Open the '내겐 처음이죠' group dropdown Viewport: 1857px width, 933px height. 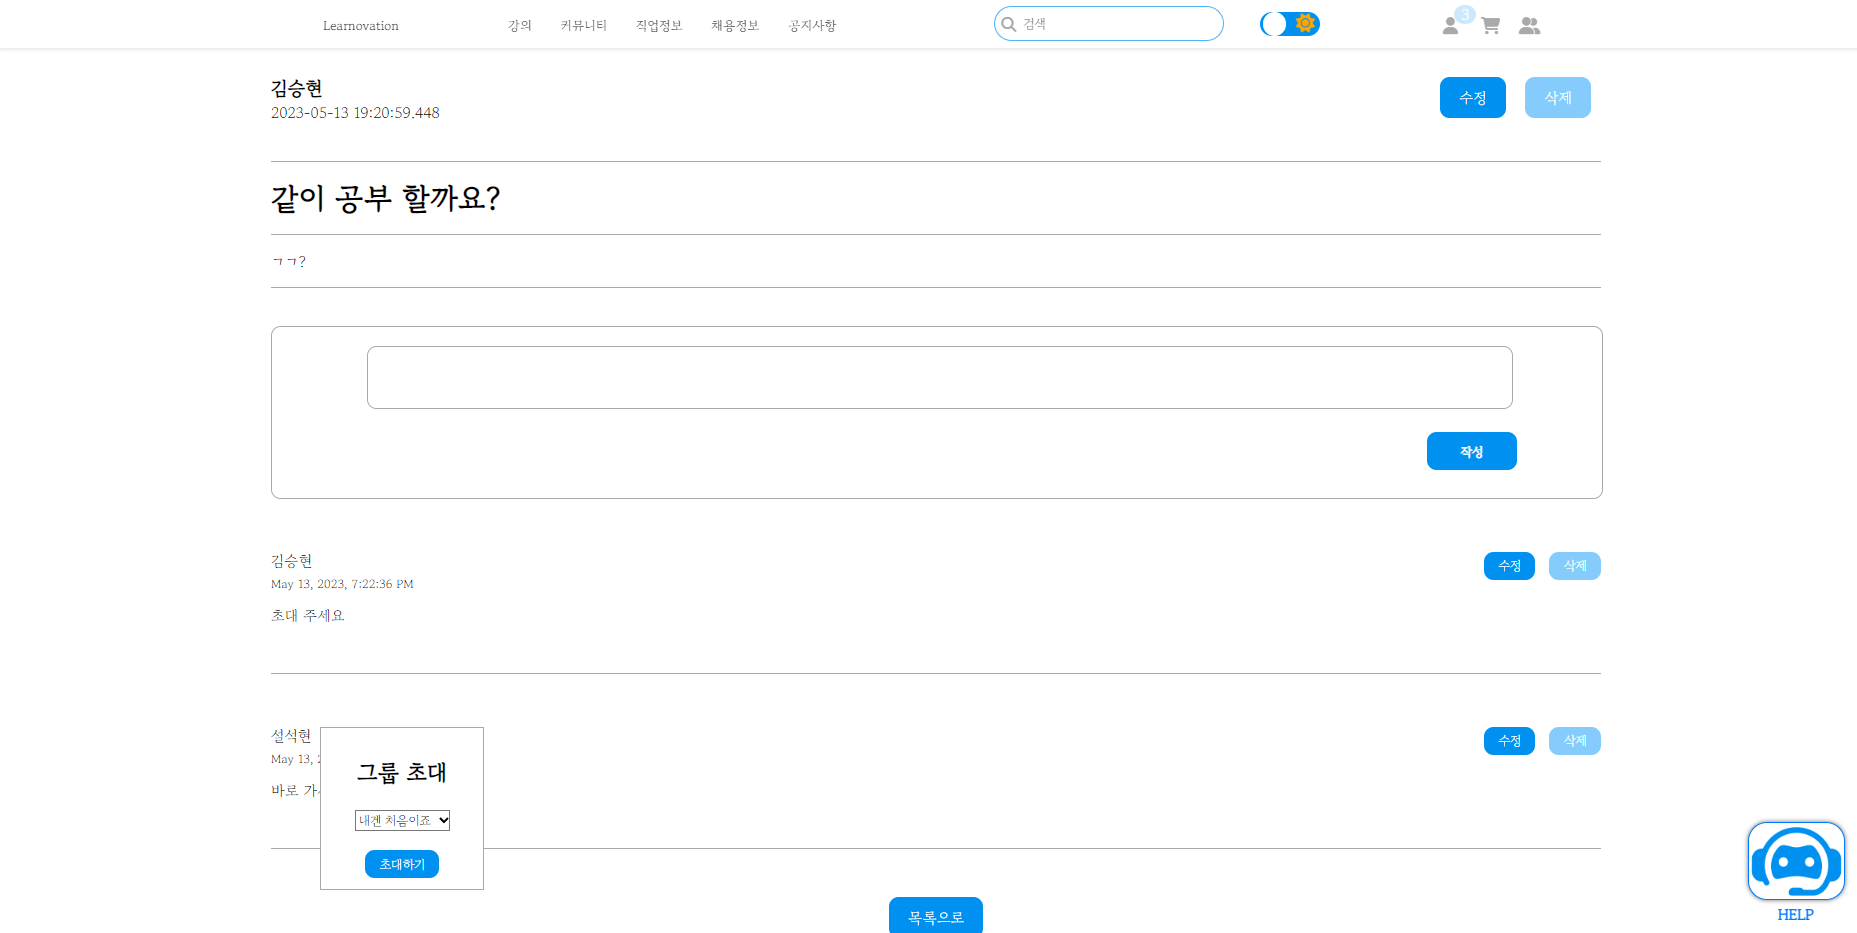click(402, 820)
